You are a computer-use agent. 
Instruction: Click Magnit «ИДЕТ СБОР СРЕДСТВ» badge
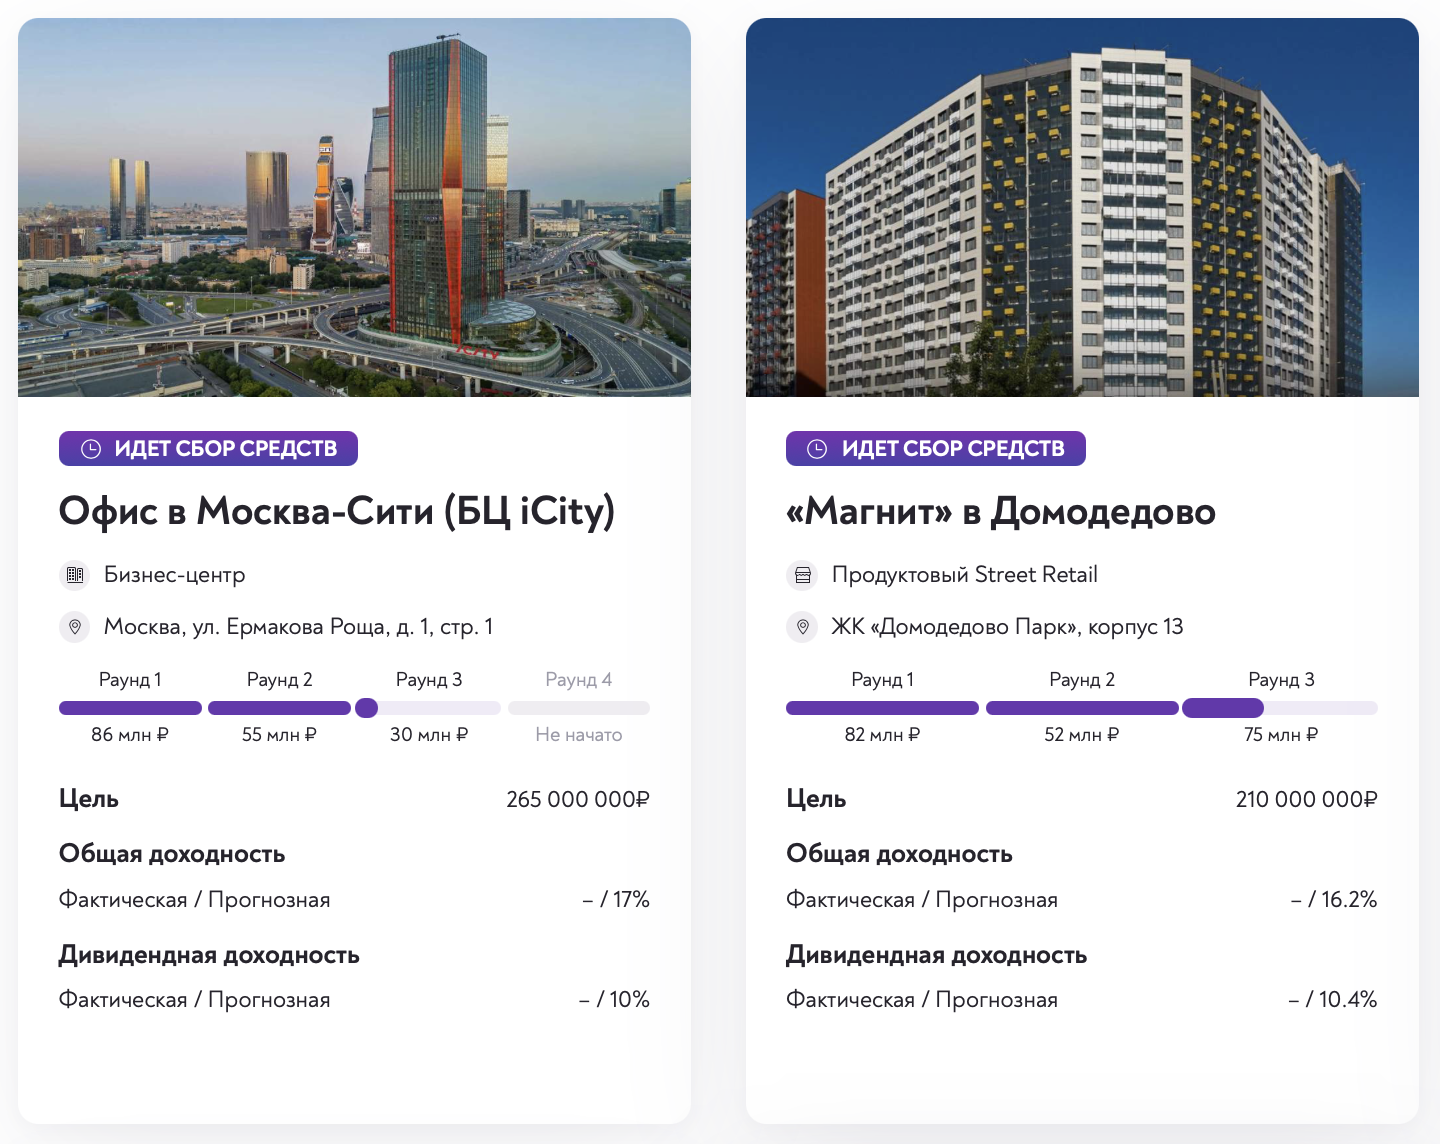[x=936, y=449]
